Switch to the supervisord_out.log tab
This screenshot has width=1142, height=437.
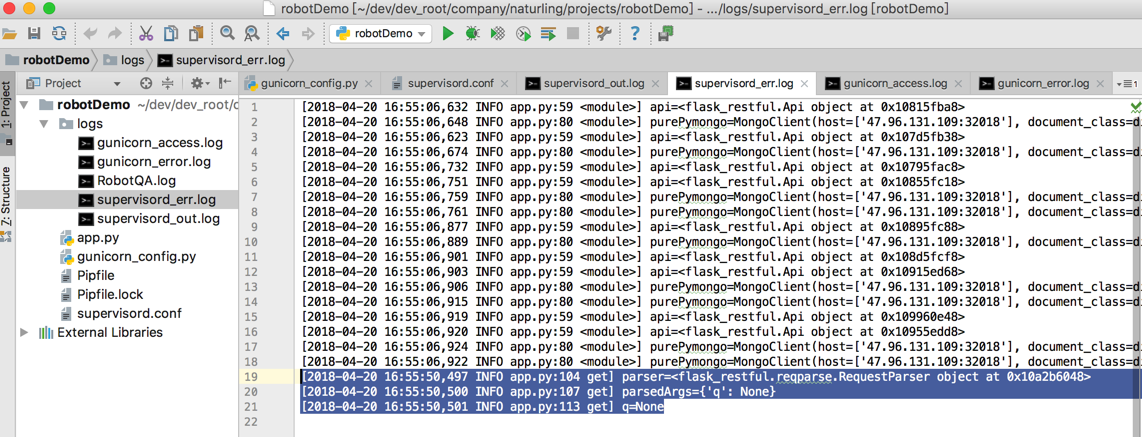594,84
